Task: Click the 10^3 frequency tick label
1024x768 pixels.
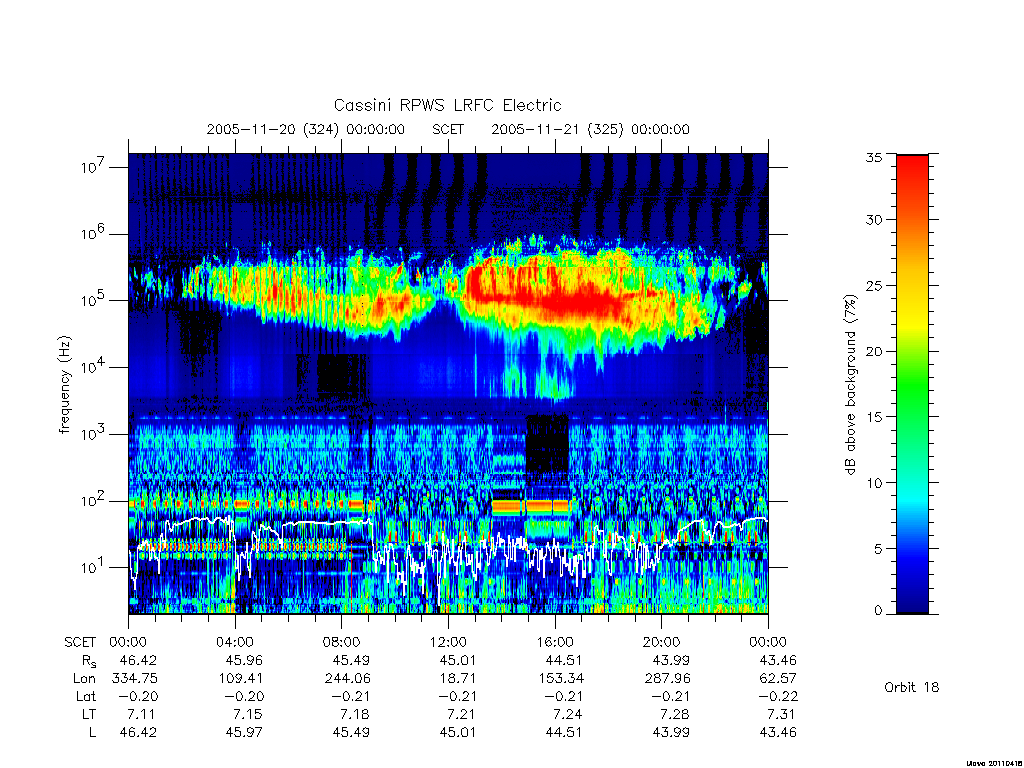Action: click(x=93, y=434)
